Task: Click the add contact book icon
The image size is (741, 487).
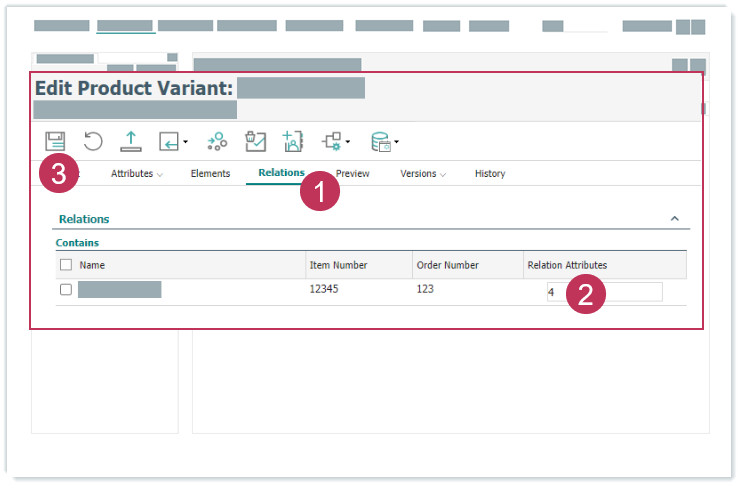Action: (x=292, y=141)
